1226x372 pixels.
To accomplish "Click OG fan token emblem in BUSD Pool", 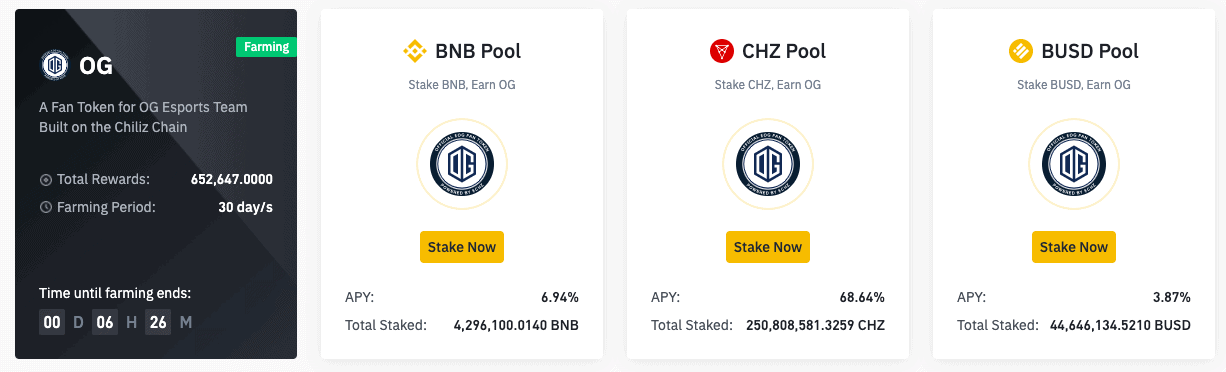I will pyautogui.click(x=1074, y=164).
